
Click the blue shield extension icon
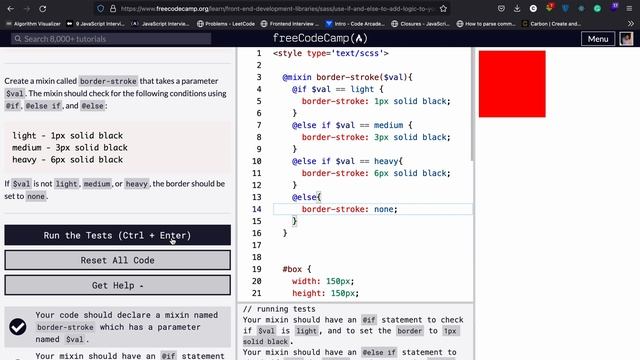565,9
